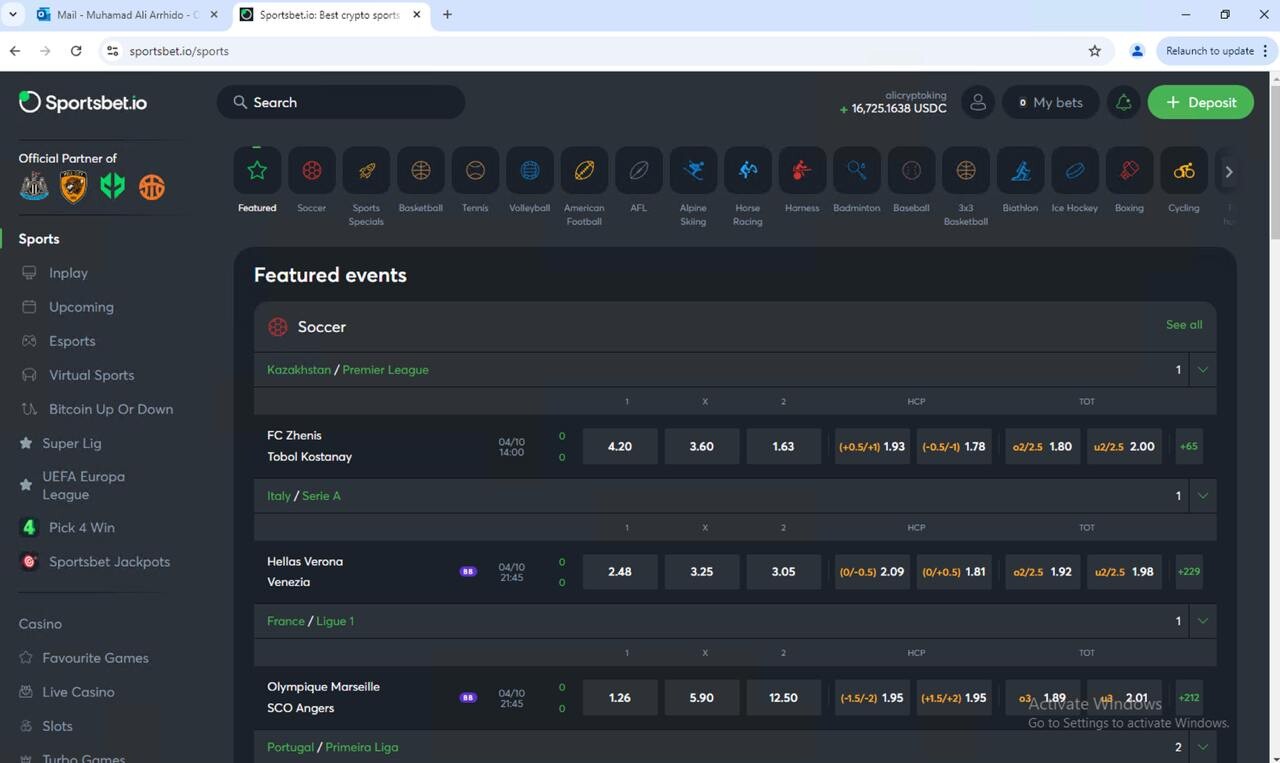Collapse the Kazakhstan Premier League section
The image size is (1280, 763).
(x=1203, y=370)
